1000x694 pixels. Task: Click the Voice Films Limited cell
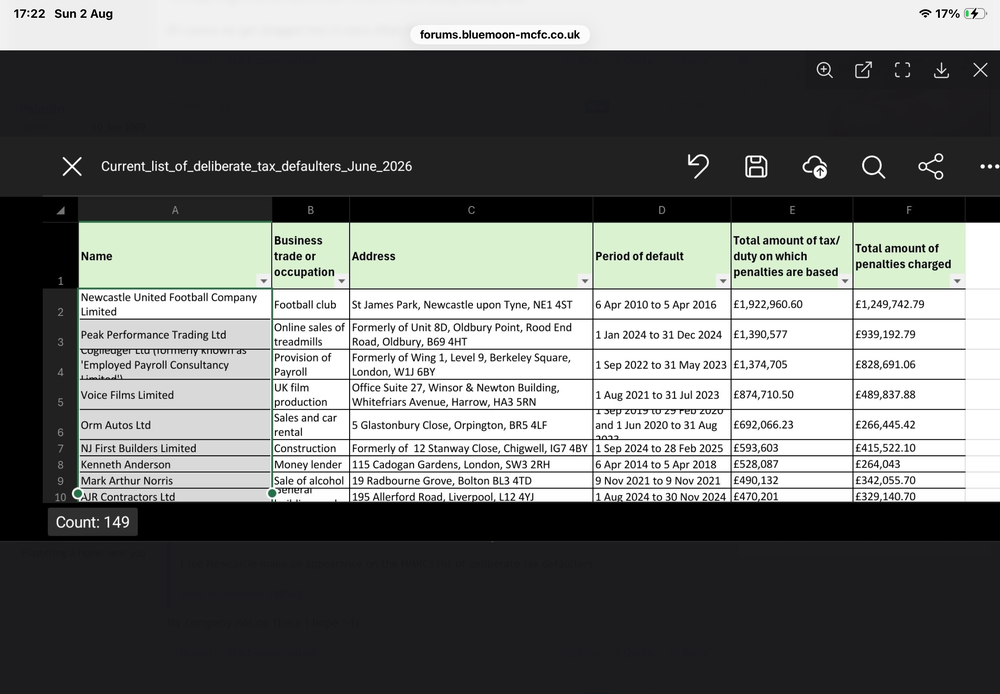pyautogui.click(x=175, y=395)
